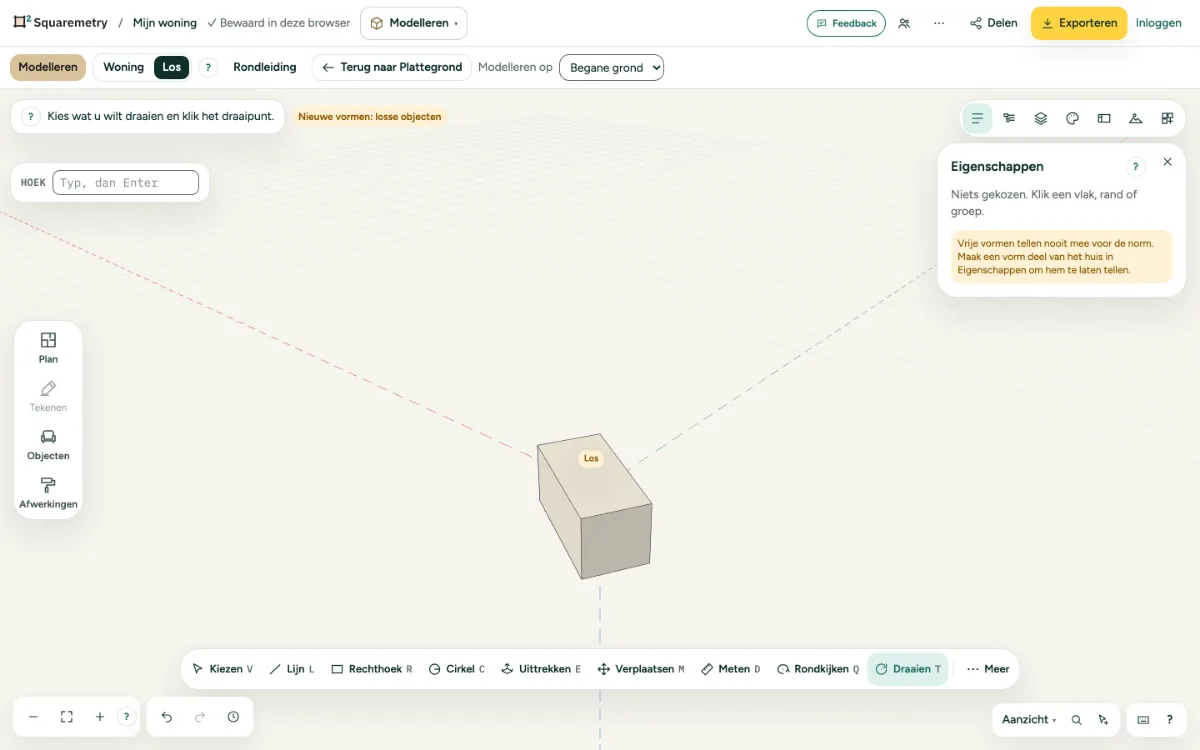
Task: Select the Meten measure tool
Action: [731, 669]
